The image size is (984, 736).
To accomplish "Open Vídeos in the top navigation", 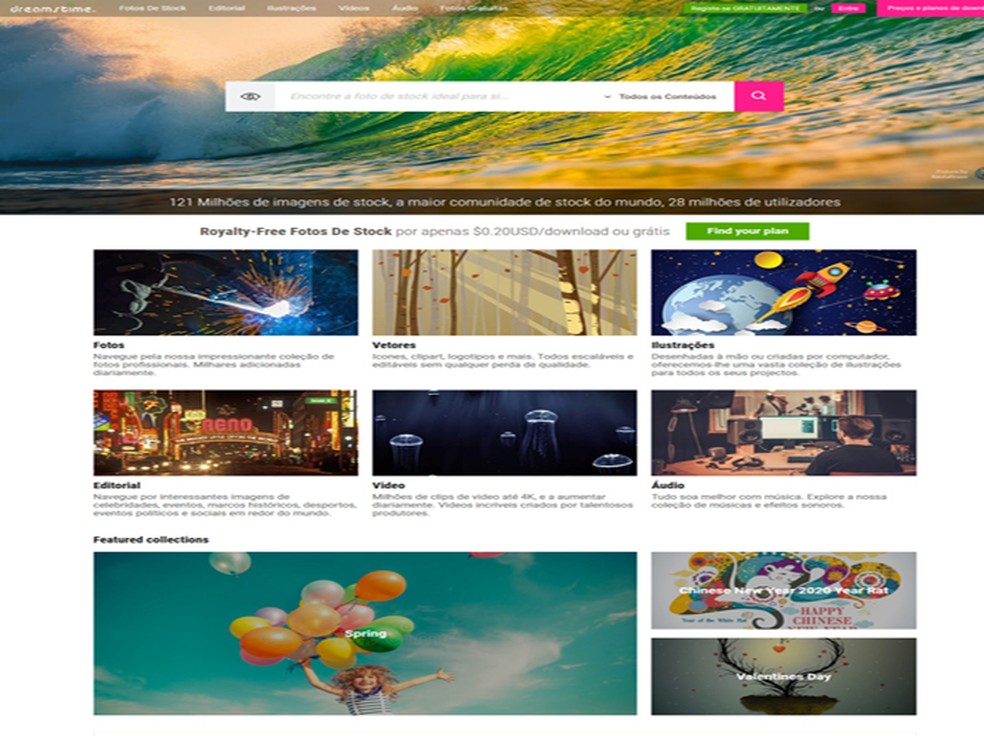I will (353, 8).
